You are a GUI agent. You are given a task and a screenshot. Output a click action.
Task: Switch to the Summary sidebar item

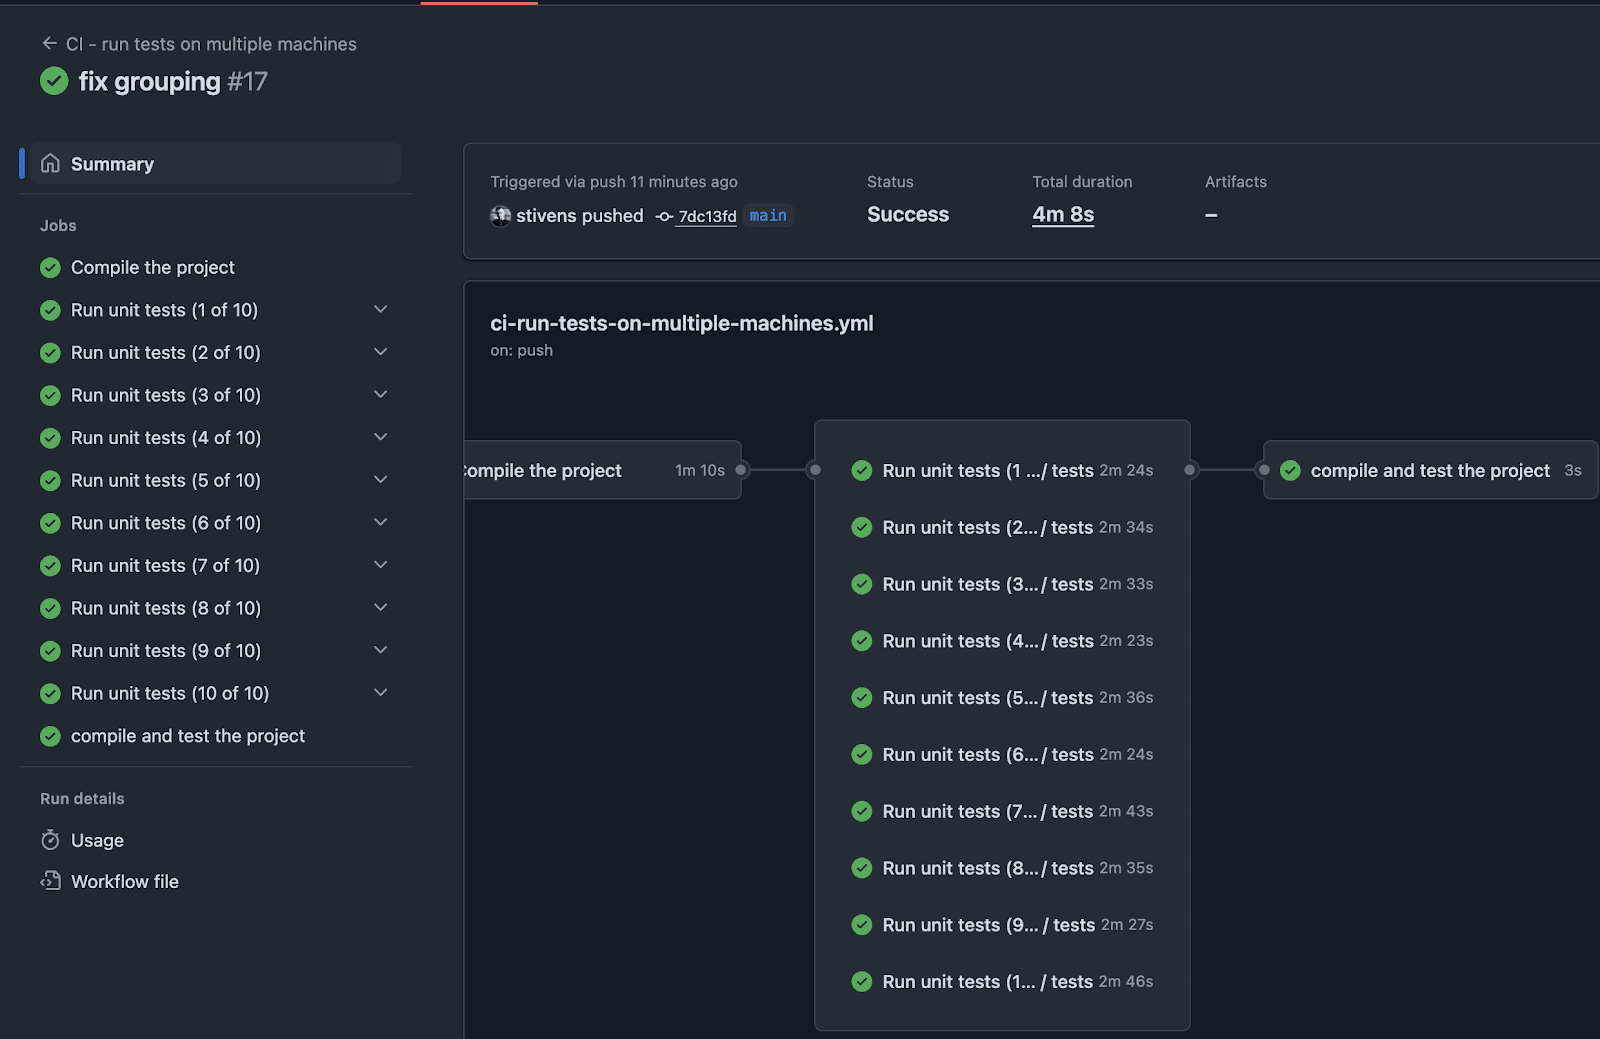point(112,163)
